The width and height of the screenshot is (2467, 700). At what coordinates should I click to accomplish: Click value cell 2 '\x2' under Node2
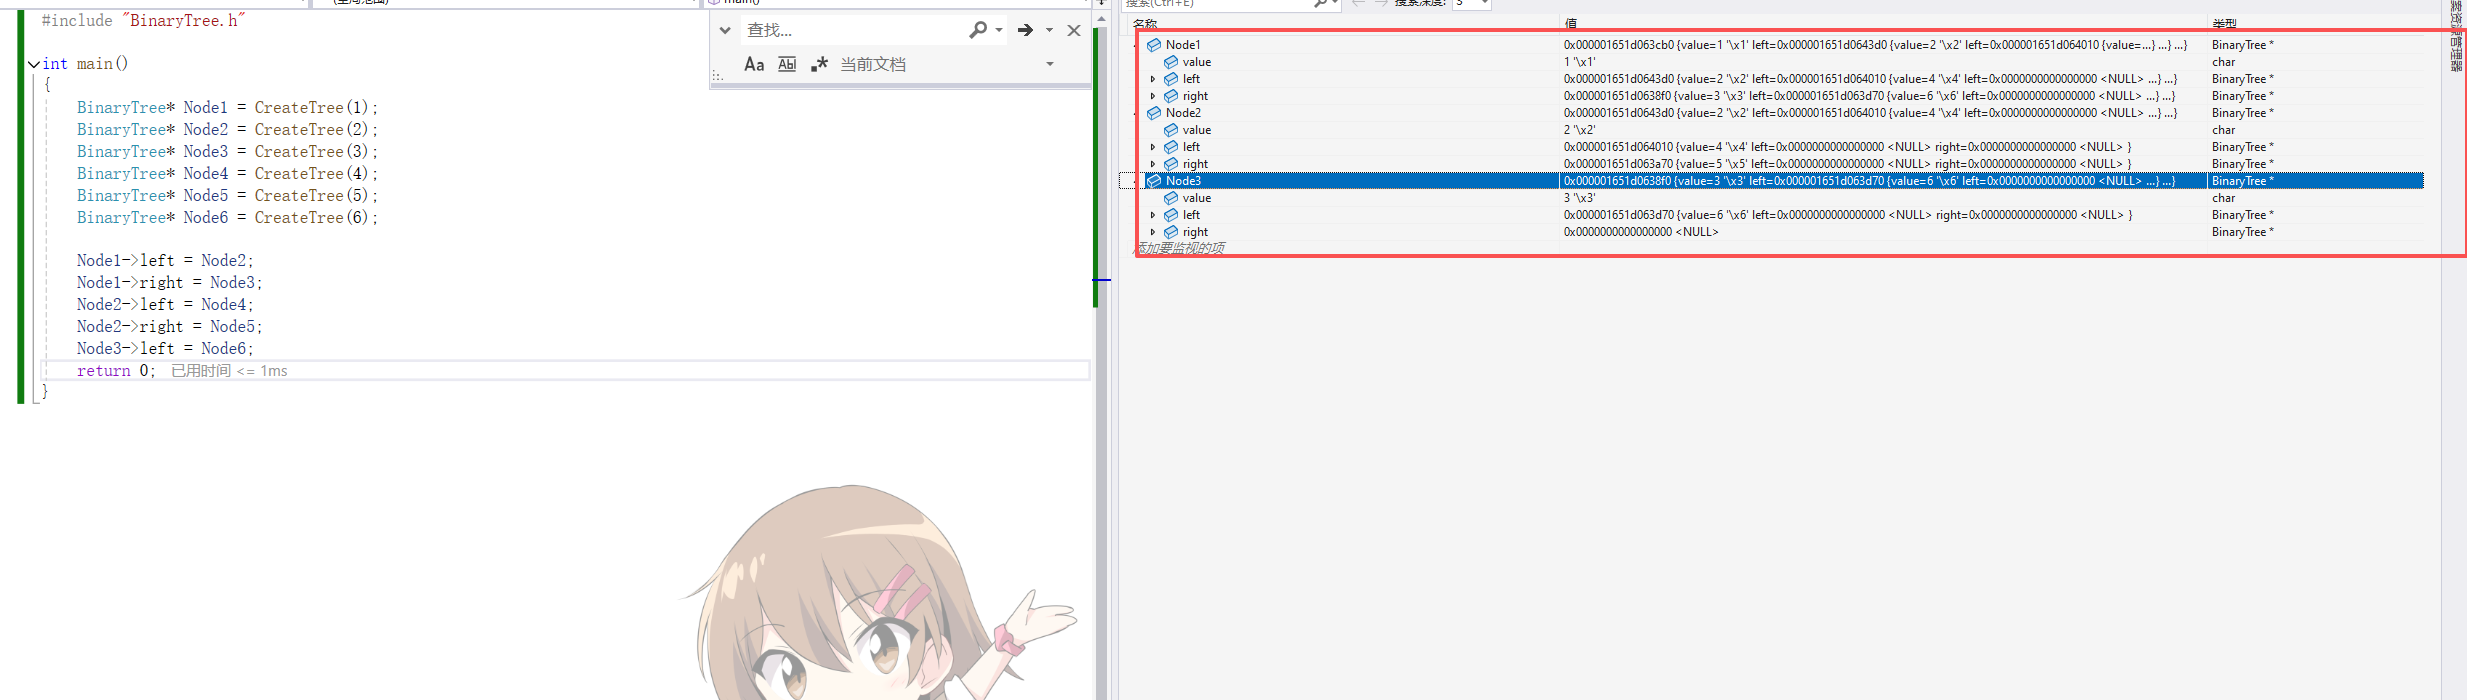click(x=1581, y=130)
